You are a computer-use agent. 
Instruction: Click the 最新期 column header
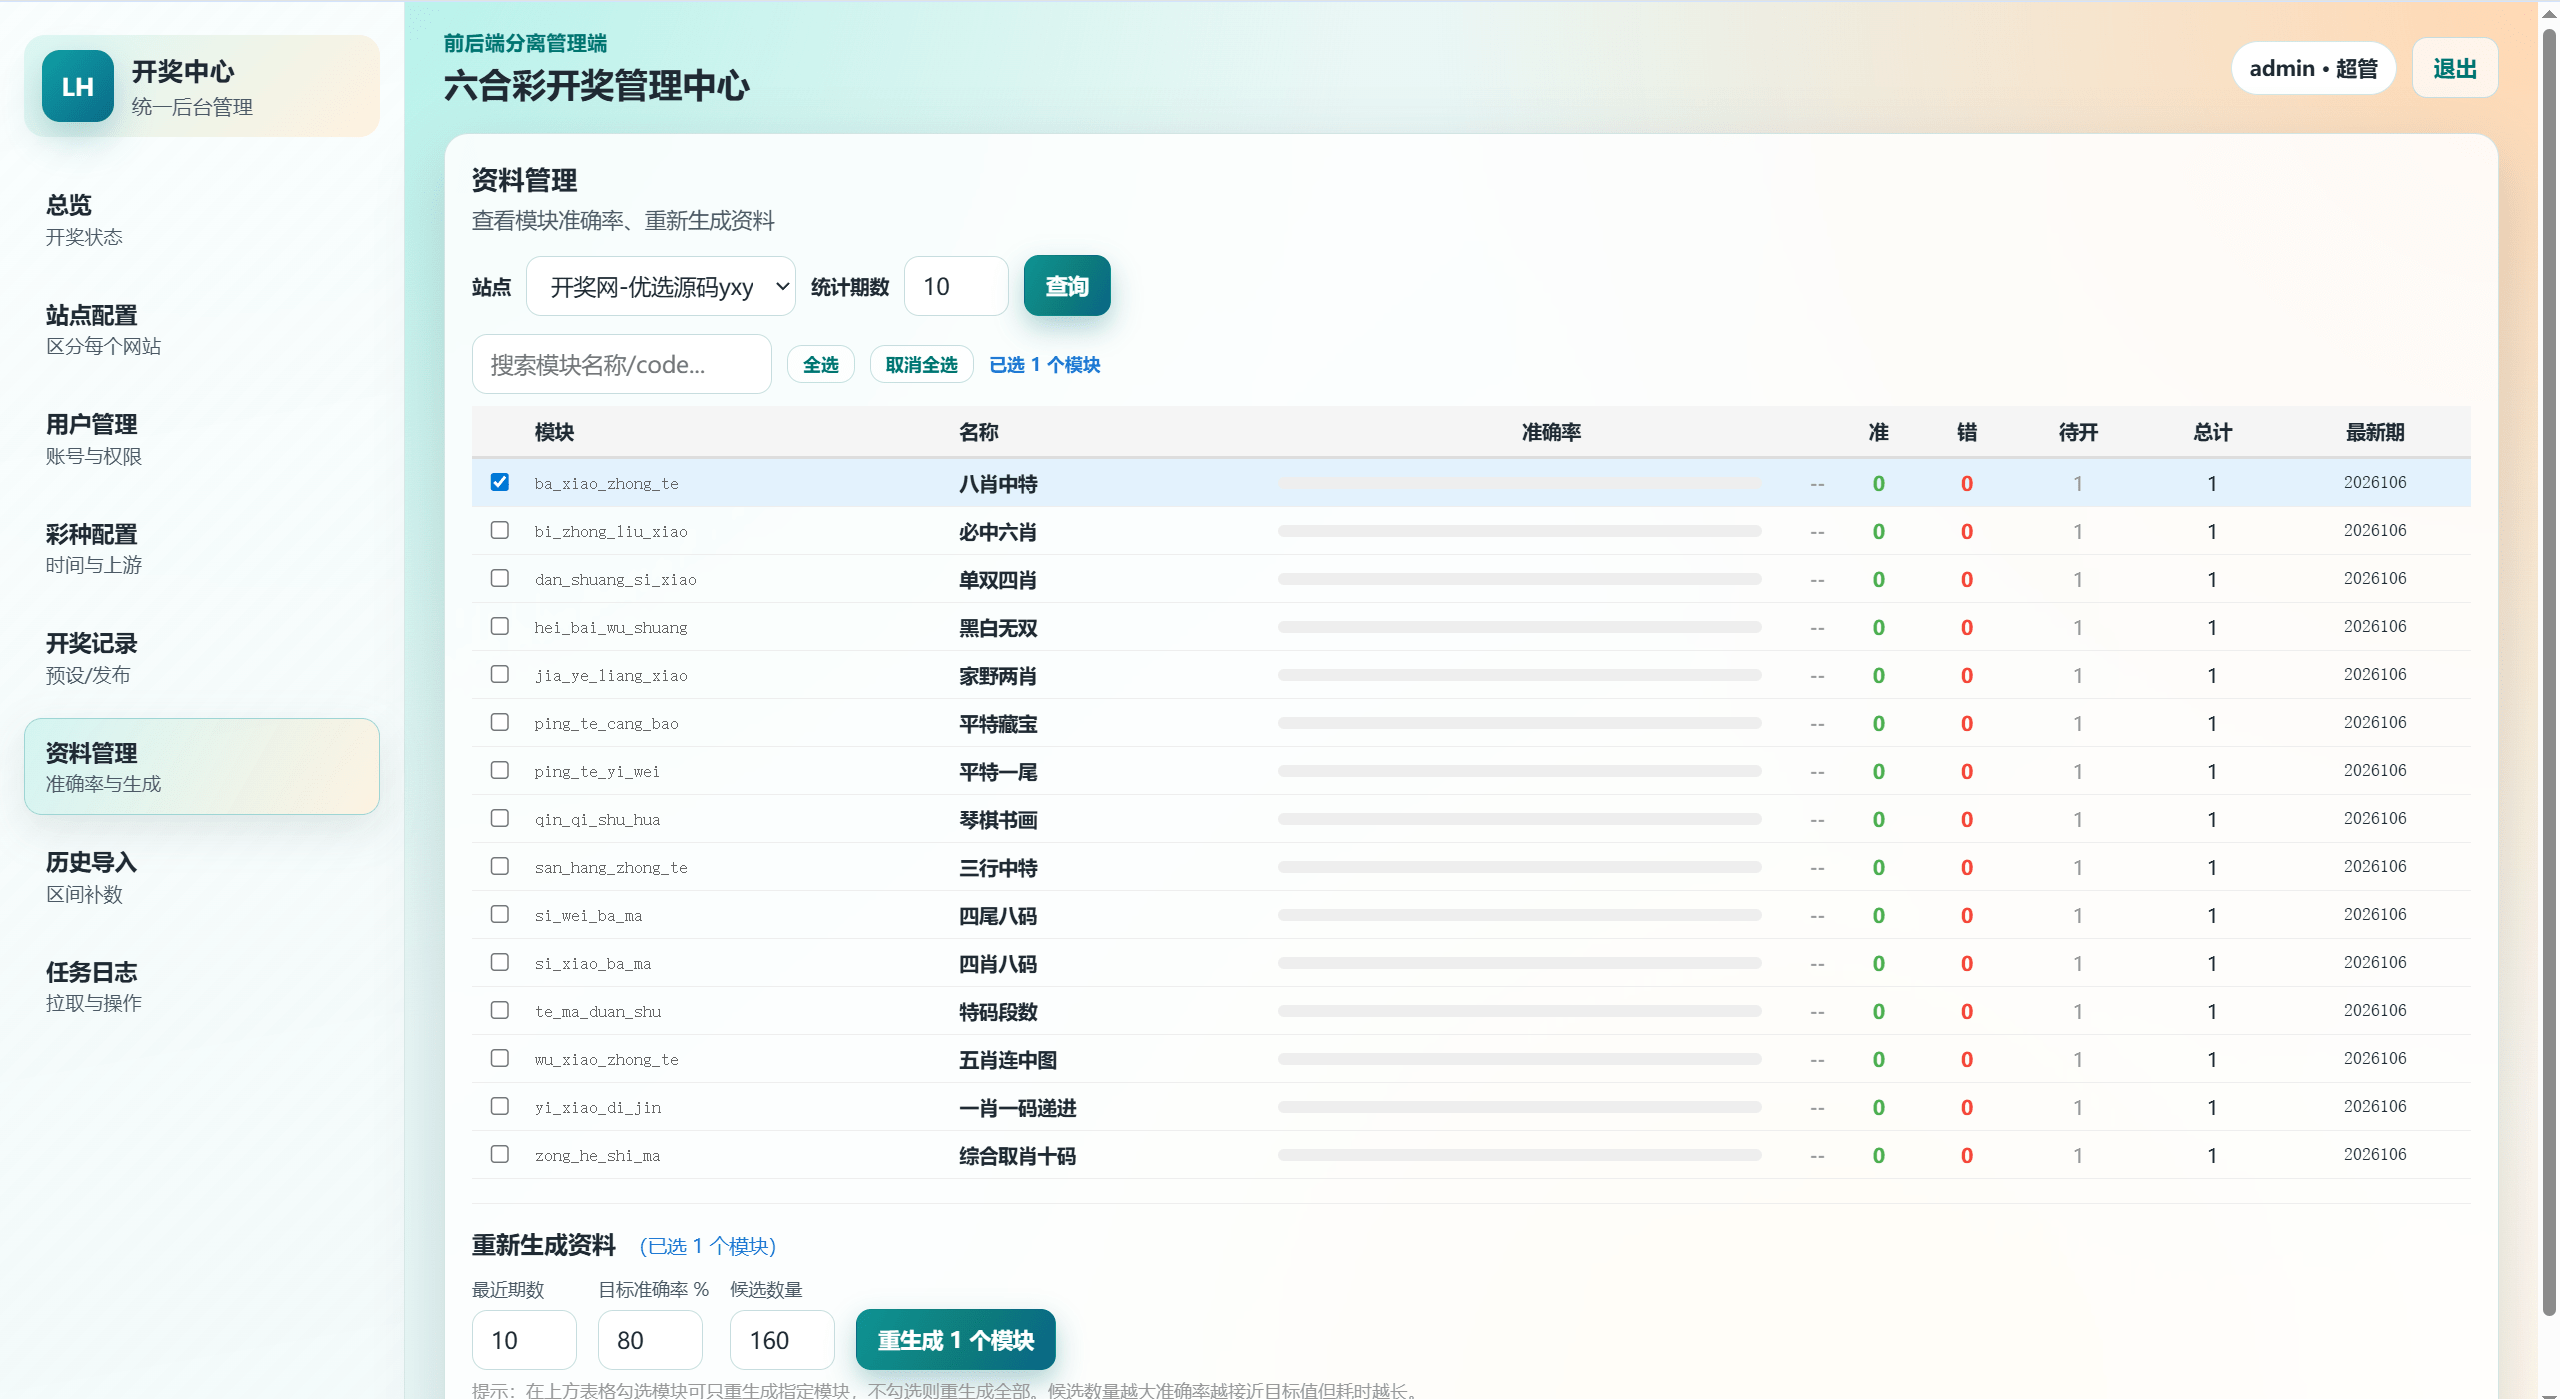pyautogui.click(x=2375, y=432)
